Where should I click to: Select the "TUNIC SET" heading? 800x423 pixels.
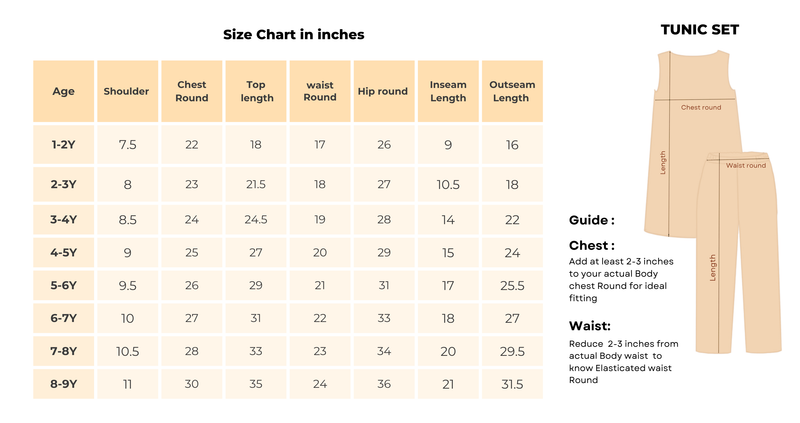pyautogui.click(x=699, y=30)
